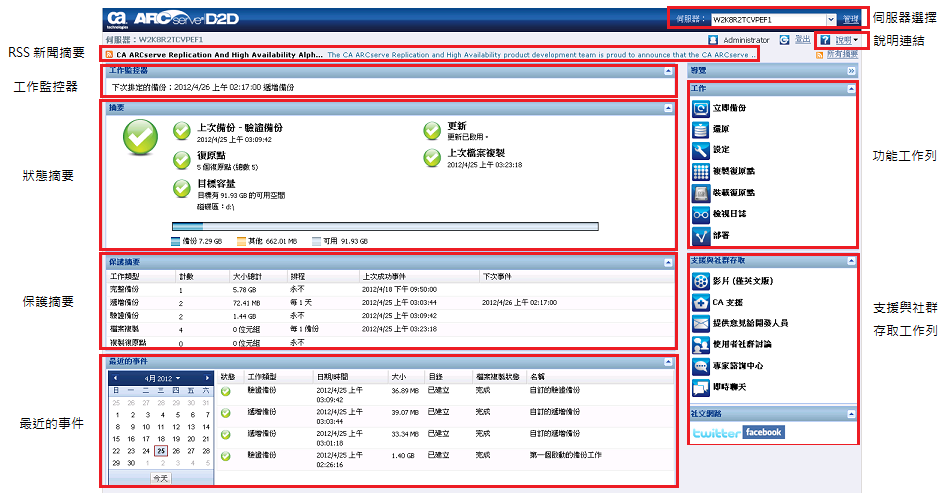Open the Facebook social link
This screenshot has height=503, width=949.
[764, 432]
